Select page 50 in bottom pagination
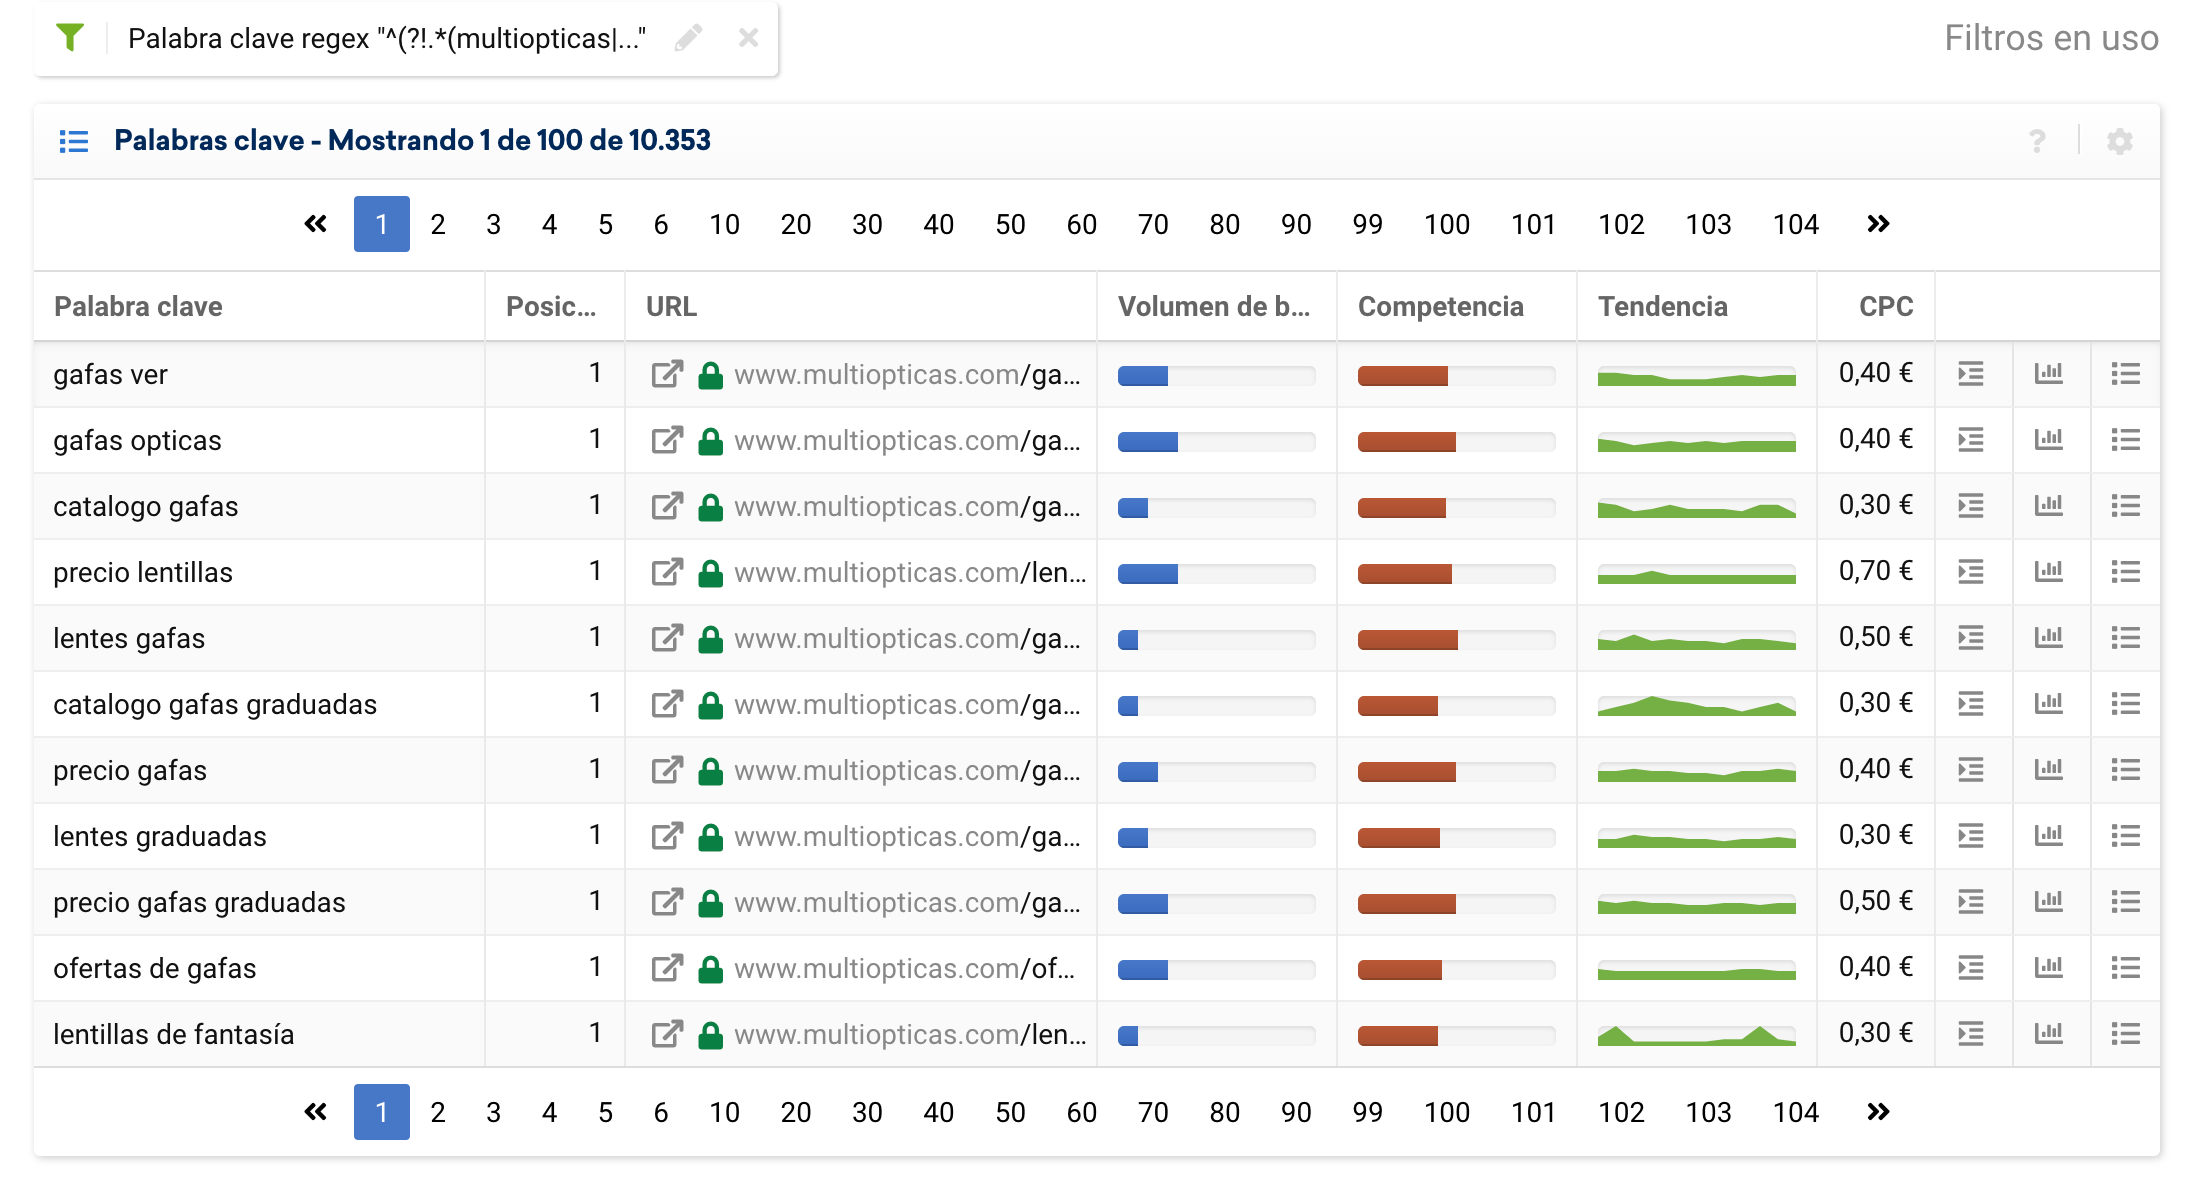Image resolution: width=2200 pixels, height=1200 pixels. [x=1010, y=1112]
